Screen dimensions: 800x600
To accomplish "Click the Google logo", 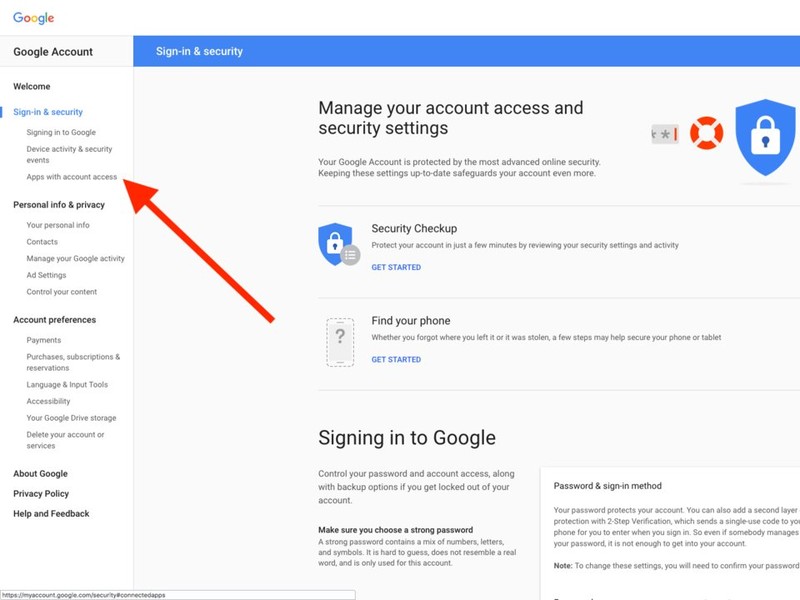I will [x=34, y=18].
